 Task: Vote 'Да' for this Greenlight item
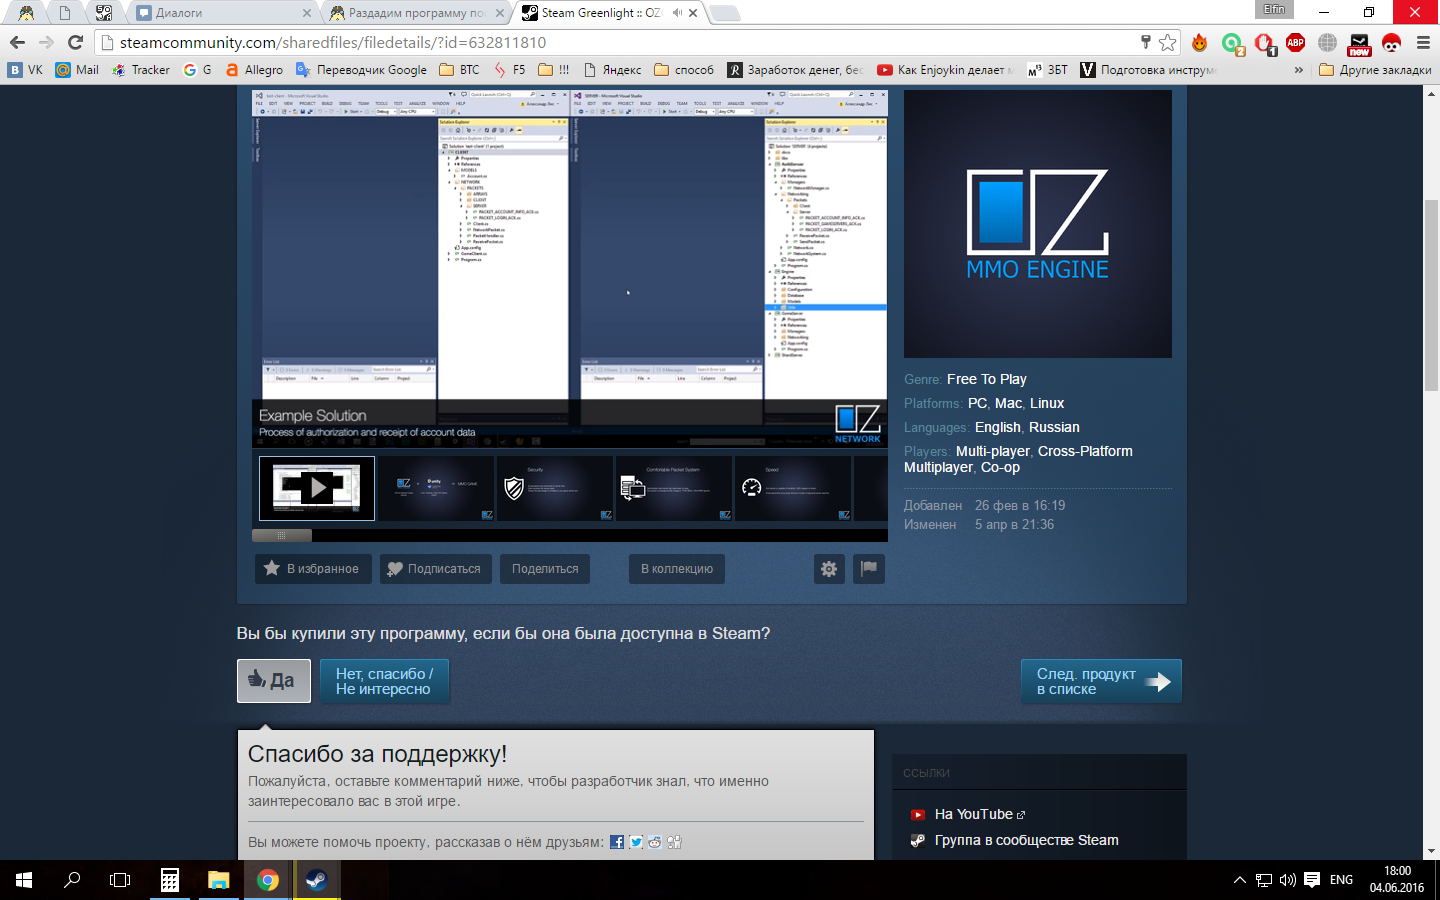pyautogui.click(x=274, y=681)
